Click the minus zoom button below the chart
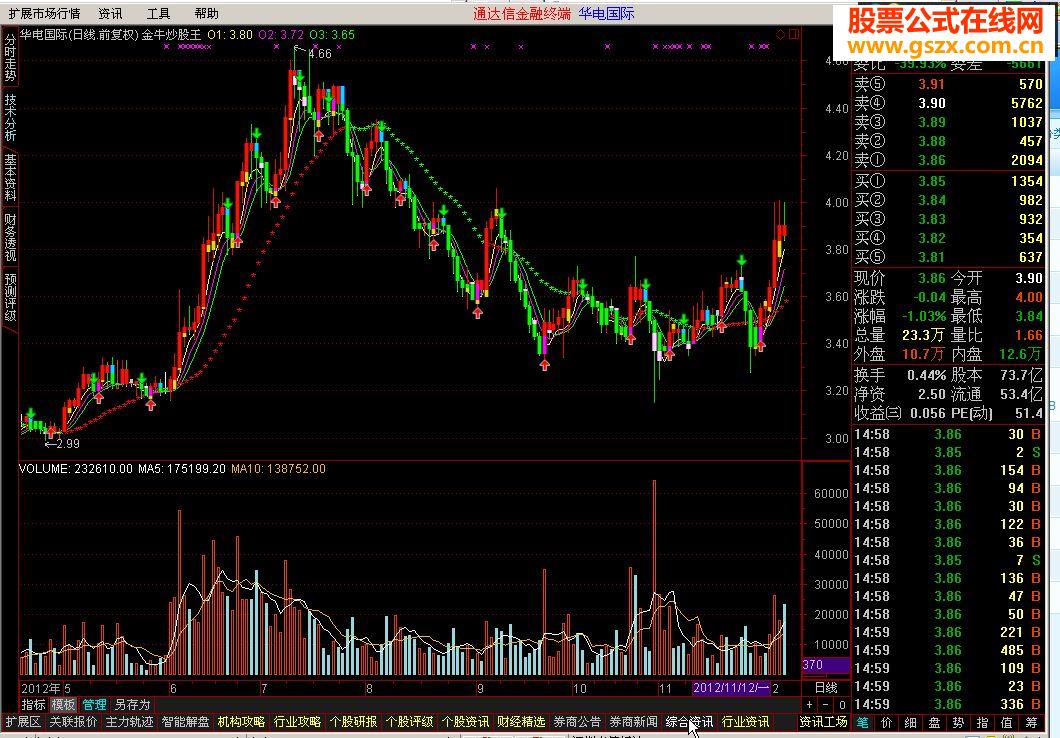This screenshot has height=738, width=1060. 825,705
